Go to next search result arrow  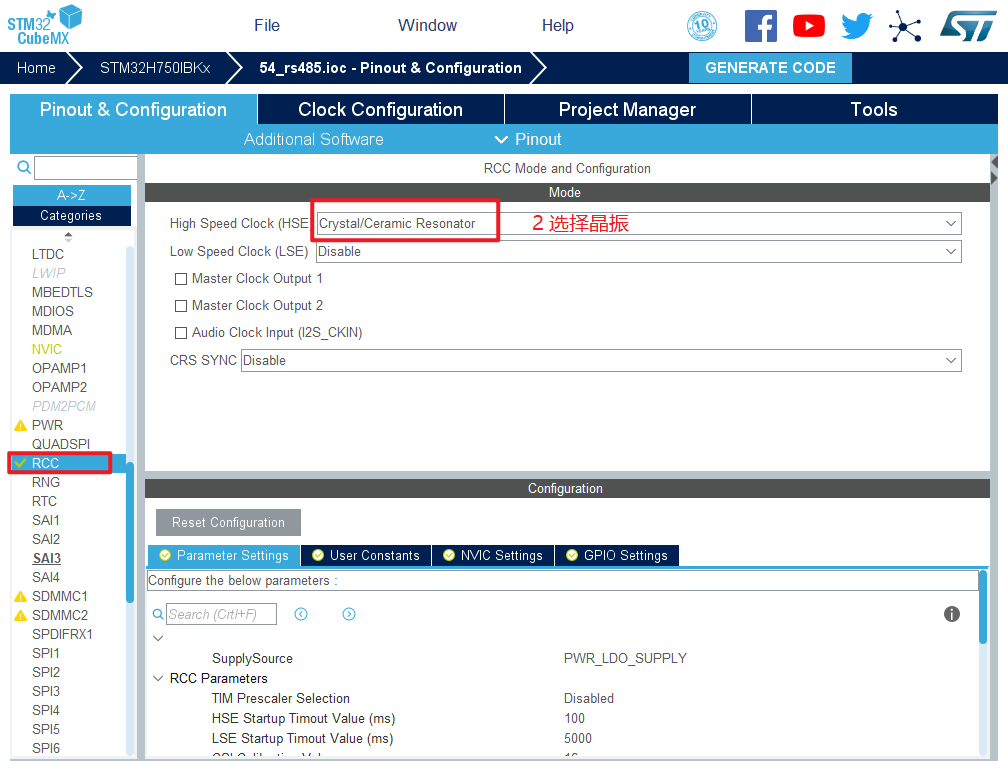[349, 614]
